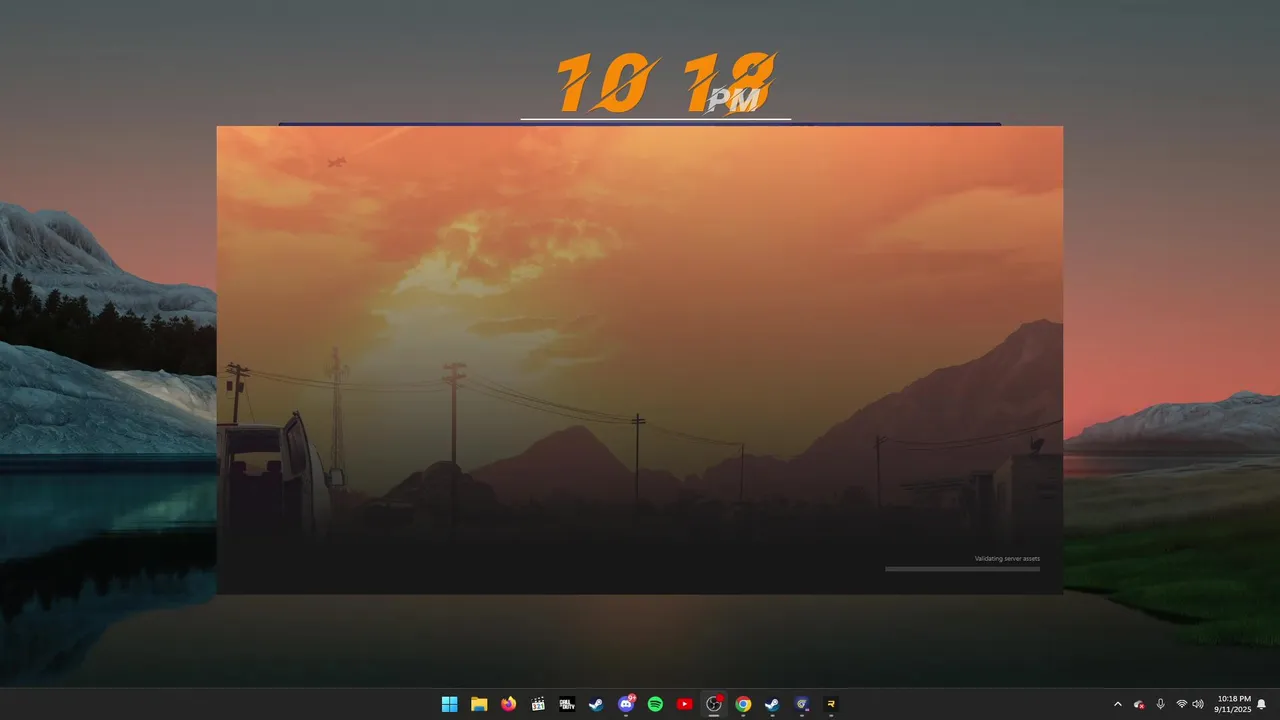The width and height of the screenshot is (1280, 720).
Task: Open Discord with the notification badge
Action: tap(626, 704)
